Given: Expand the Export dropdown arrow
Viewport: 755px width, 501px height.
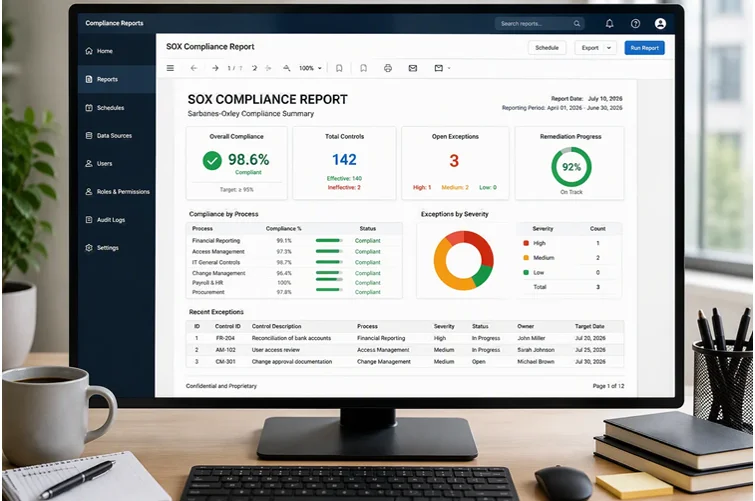Looking at the screenshot, I should click(x=609, y=48).
